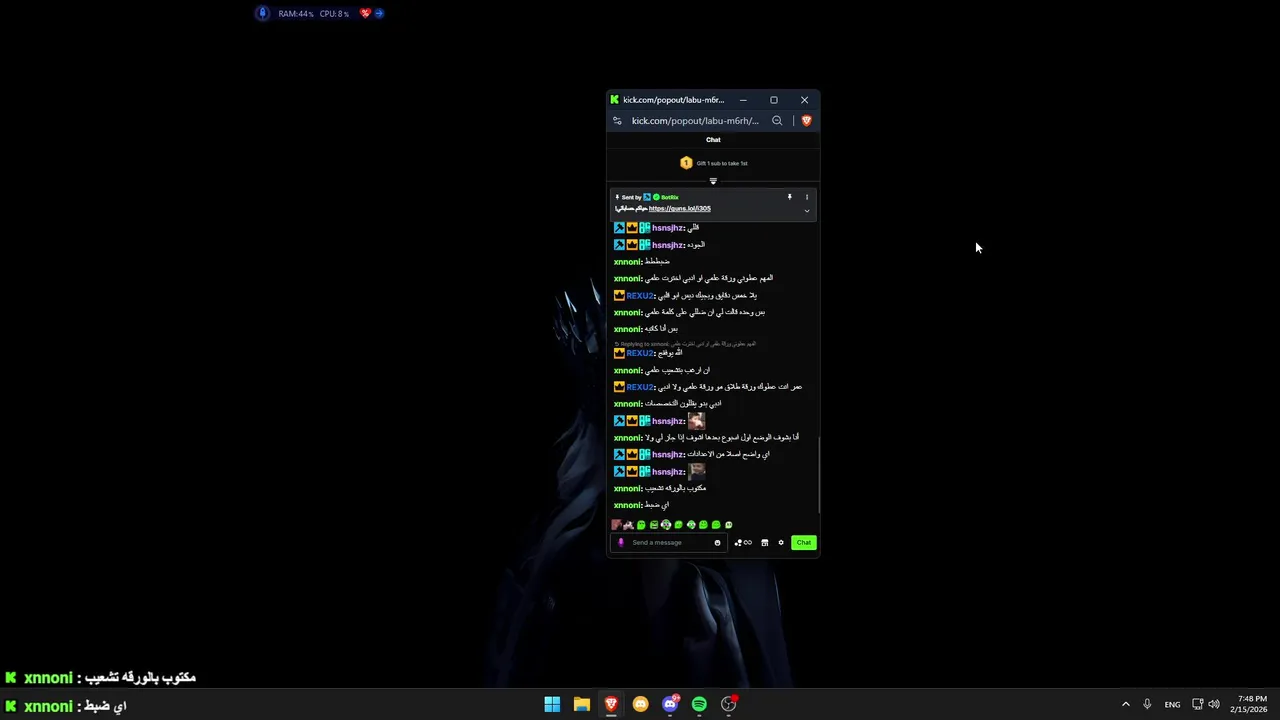The height and width of the screenshot is (720, 1280).
Task: Click the CPU 8% readout in the overlay
Action: [334, 14]
